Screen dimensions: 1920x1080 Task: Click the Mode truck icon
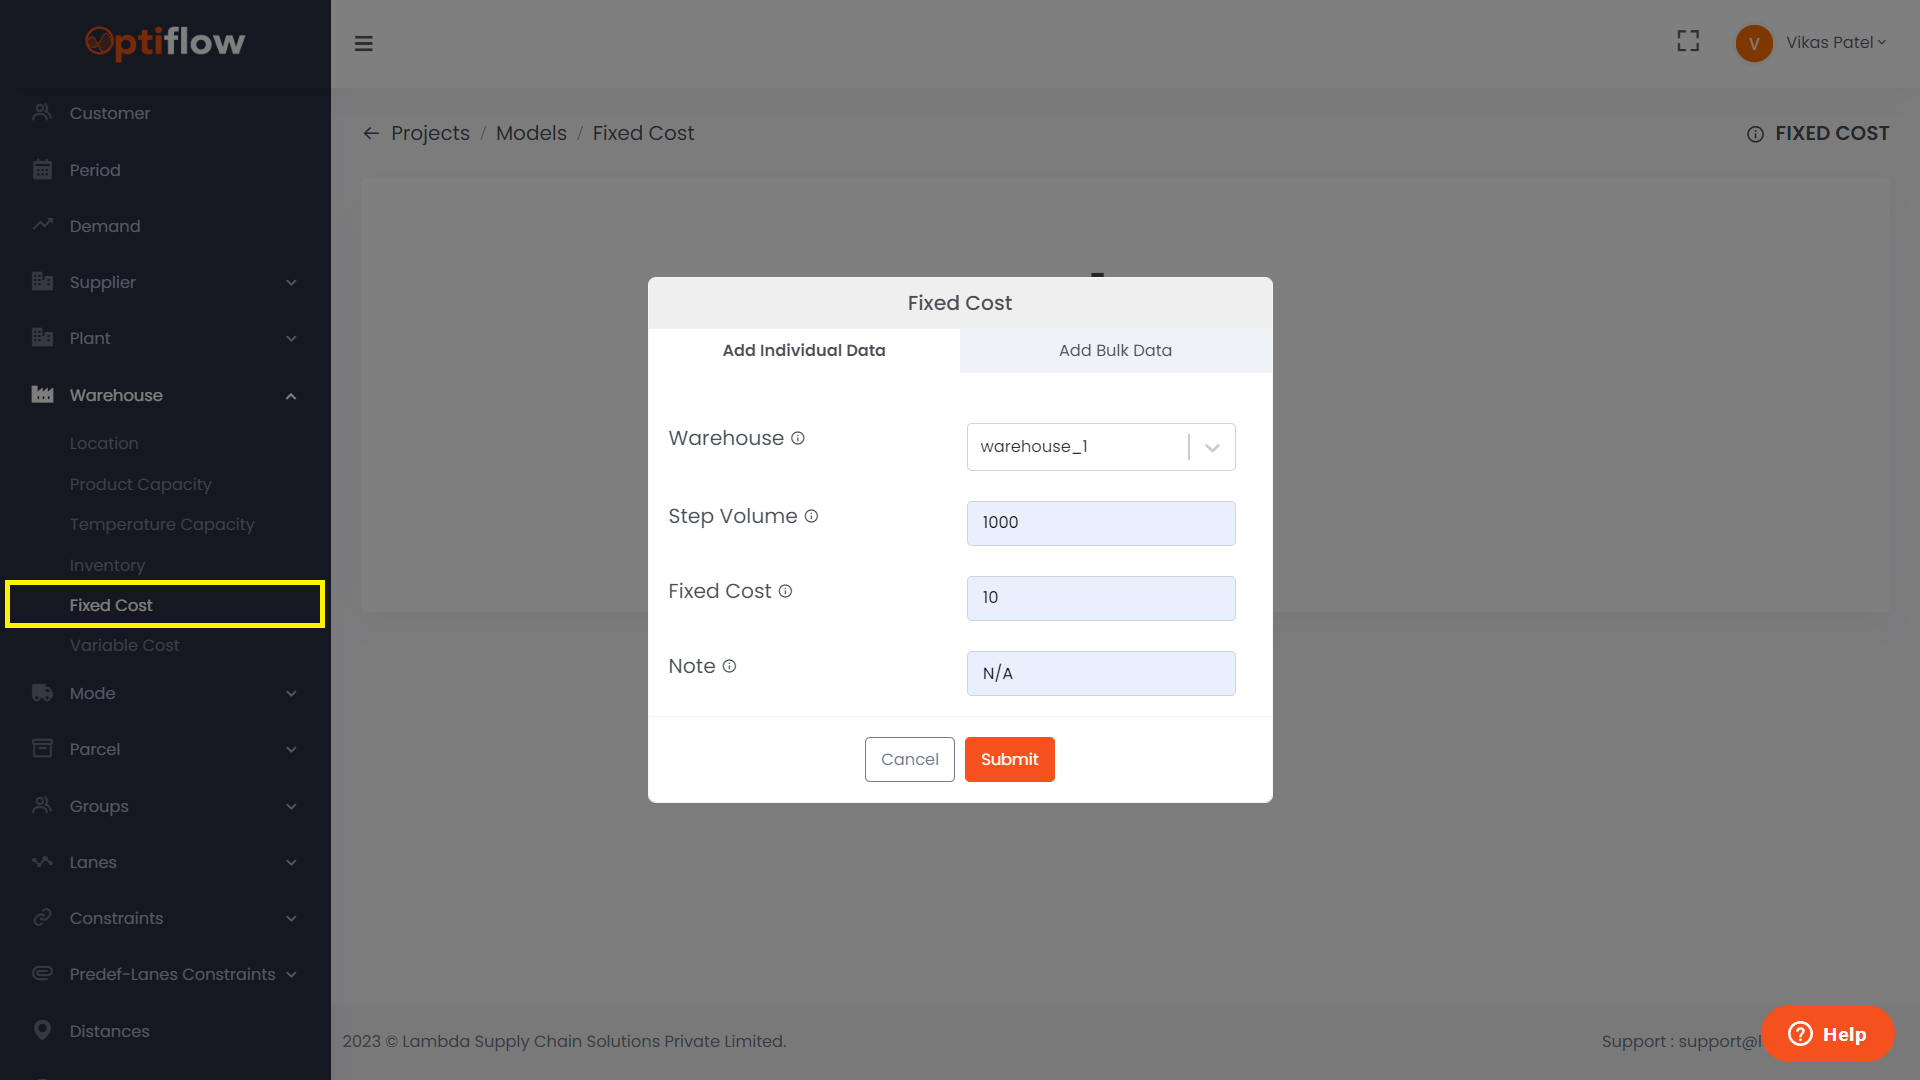pyautogui.click(x=42, y=692)
